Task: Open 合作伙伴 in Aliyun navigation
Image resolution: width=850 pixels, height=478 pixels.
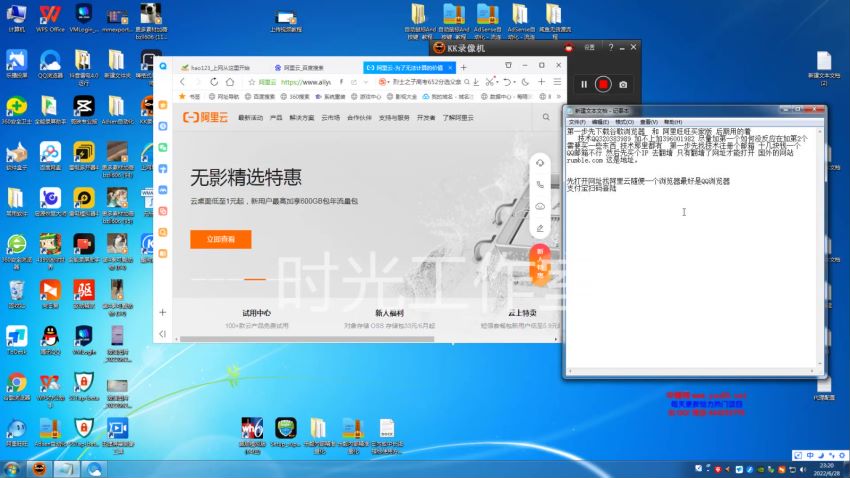Action: click(359, 118)
